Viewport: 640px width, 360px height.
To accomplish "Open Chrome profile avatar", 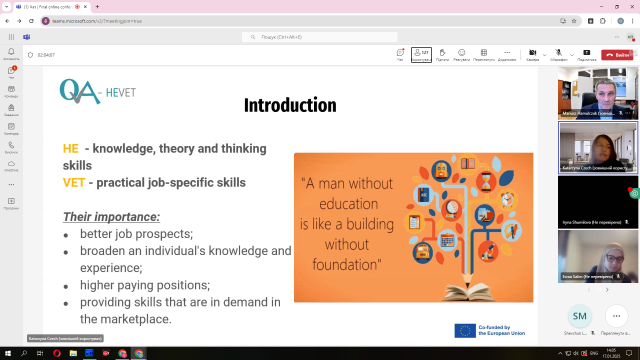I will (620, 21).
